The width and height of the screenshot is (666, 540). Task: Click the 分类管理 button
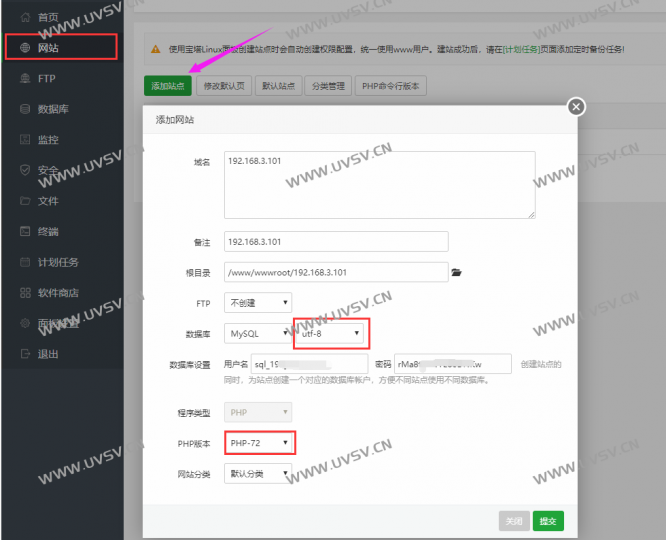point(328,86)
